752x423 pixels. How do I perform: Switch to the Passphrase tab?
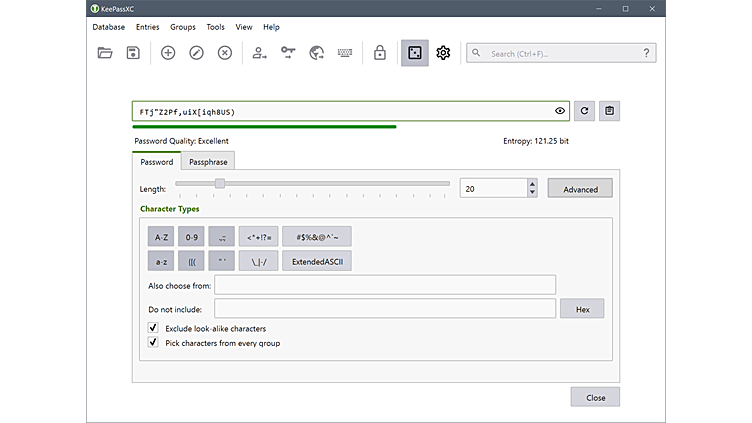[x=208, y=162]
